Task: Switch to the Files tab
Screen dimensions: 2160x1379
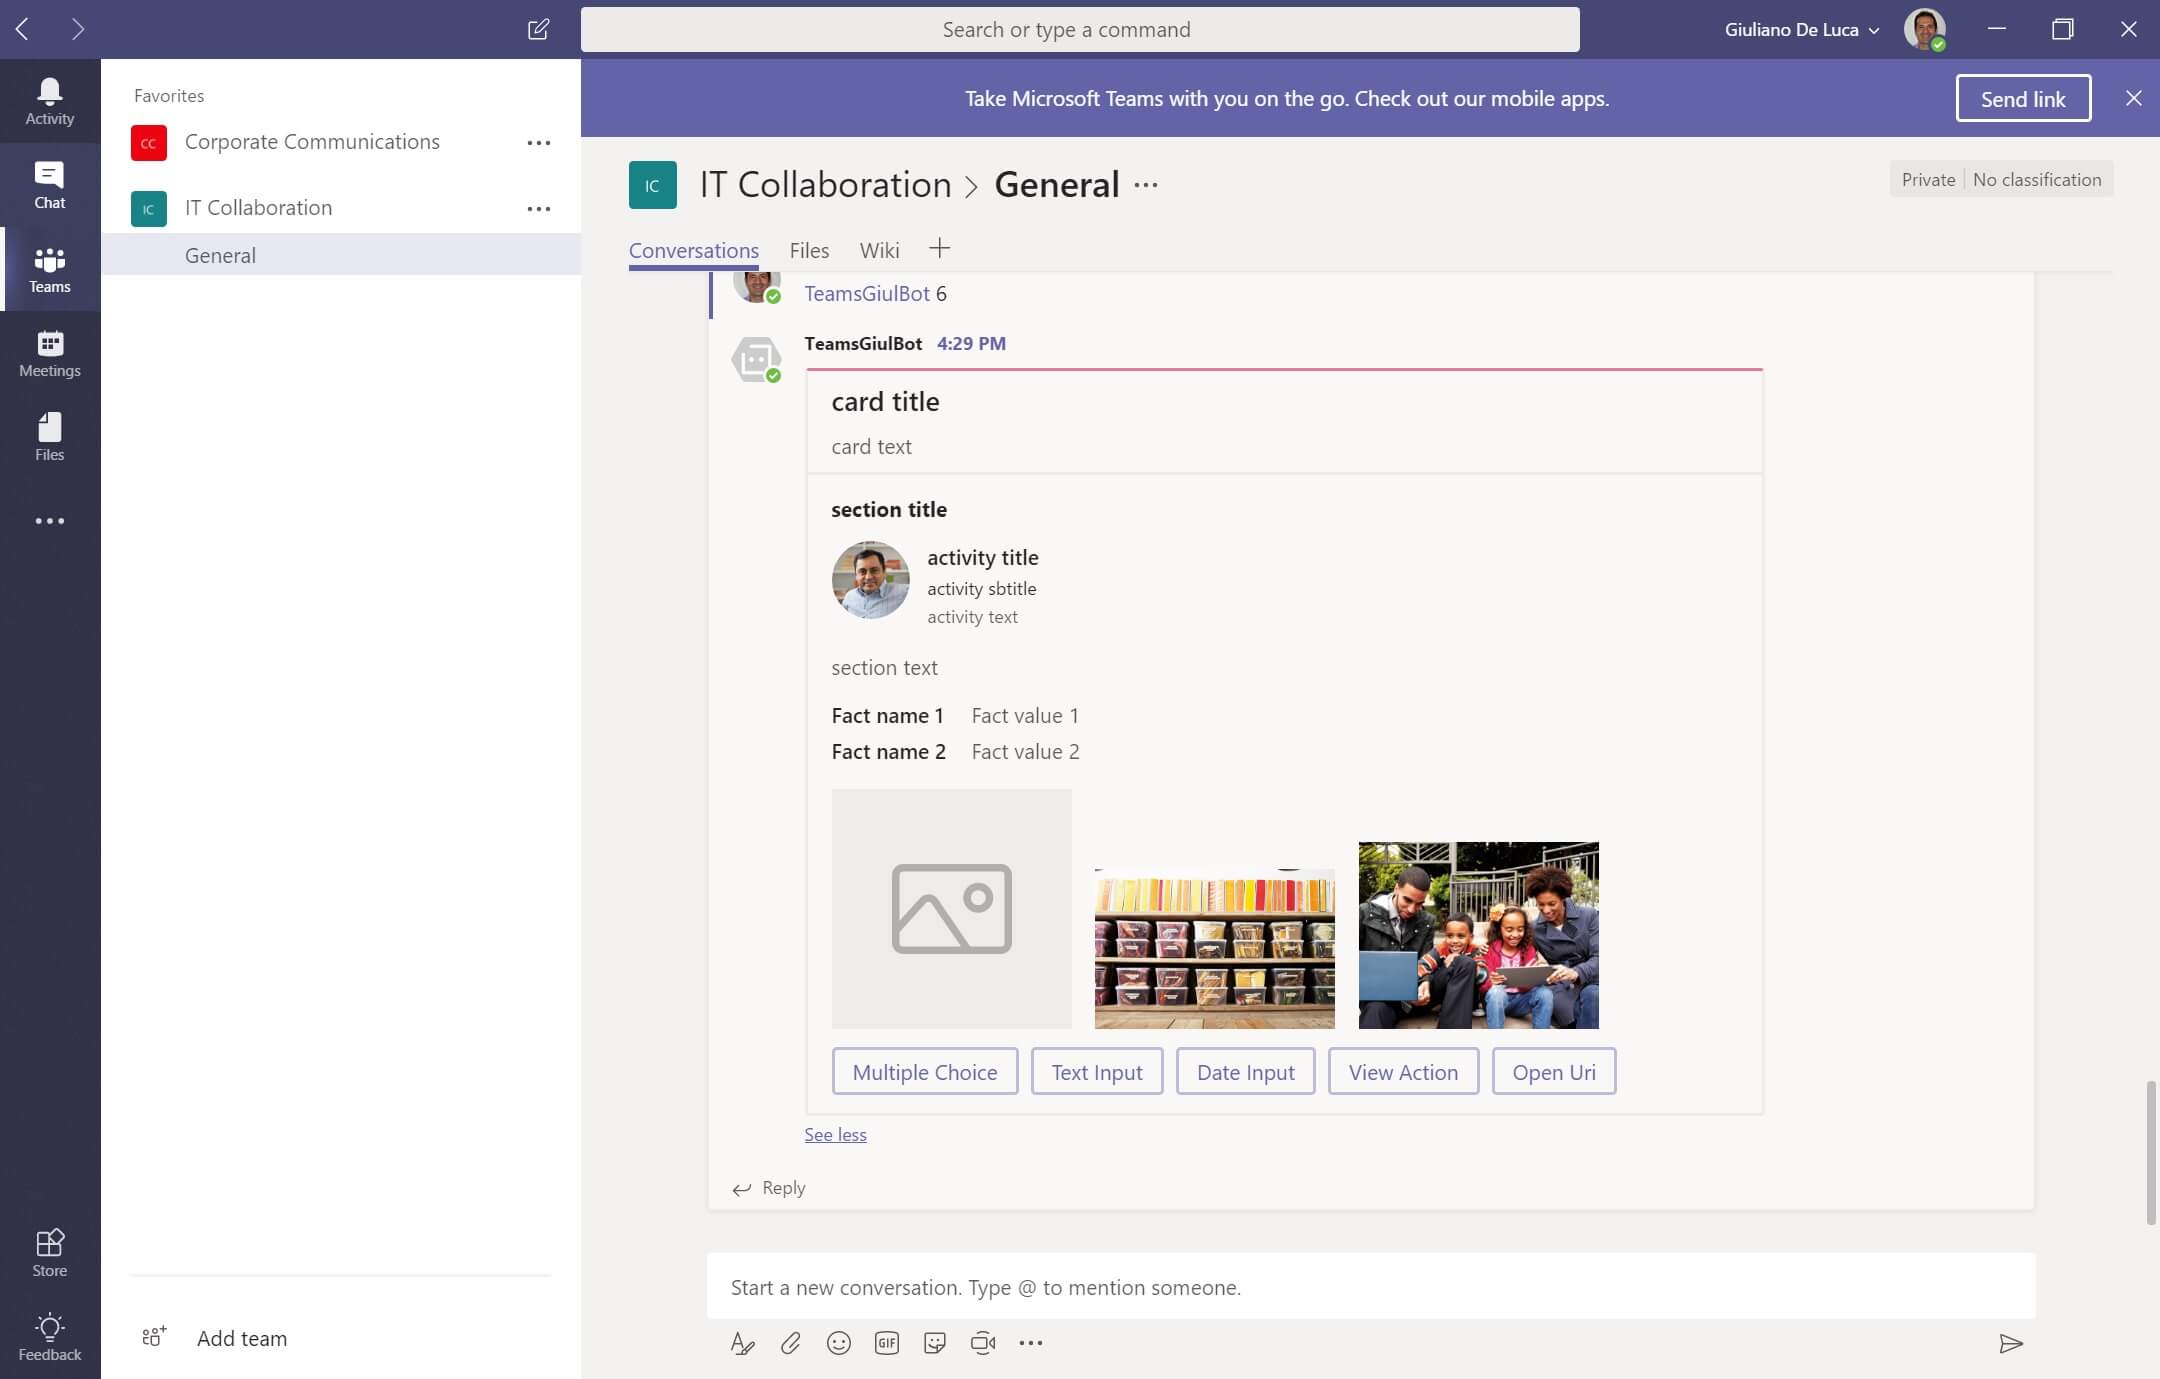Action: (808, 249)
